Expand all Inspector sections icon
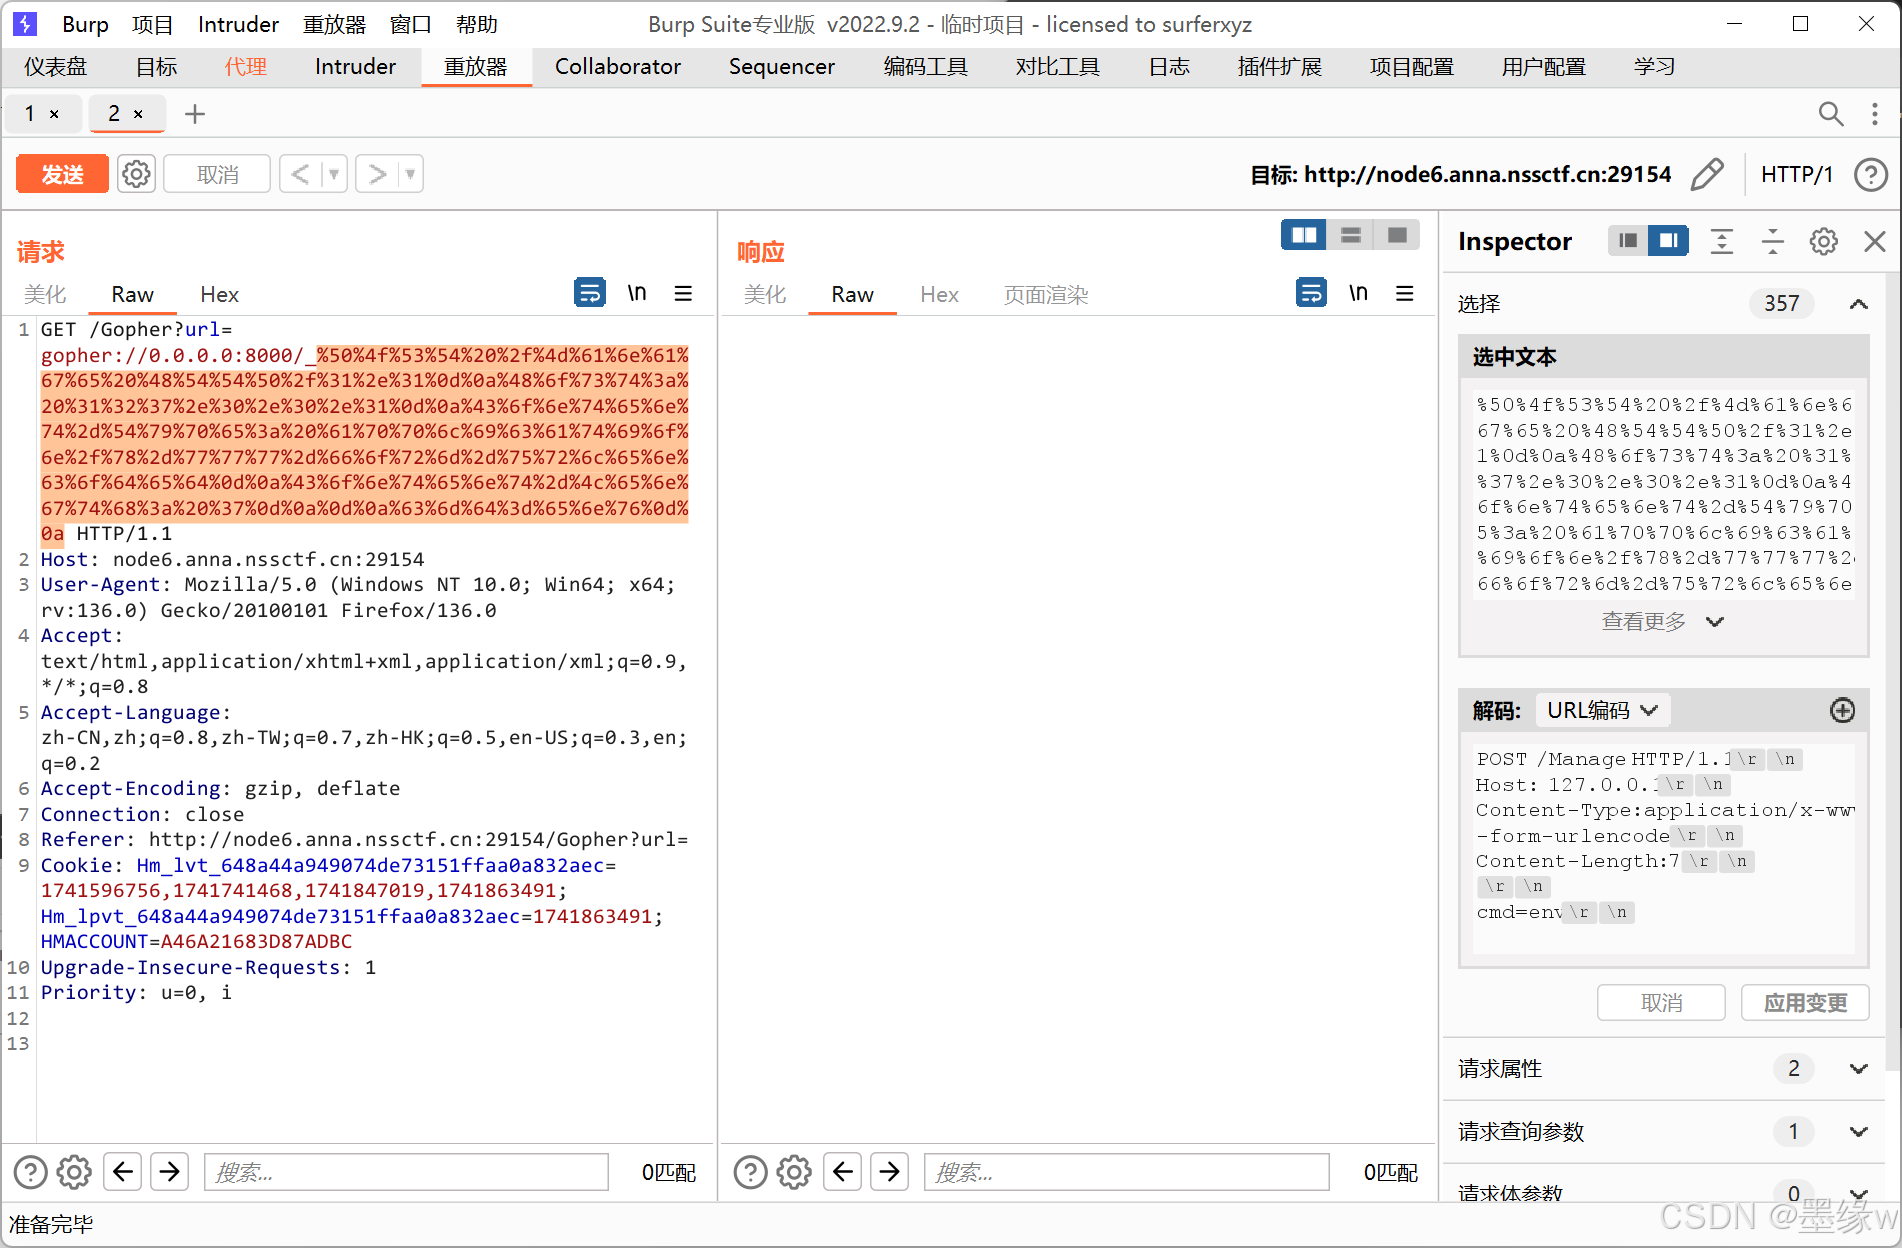Screen dimensions: 1902x1248 pos(1721,241)
